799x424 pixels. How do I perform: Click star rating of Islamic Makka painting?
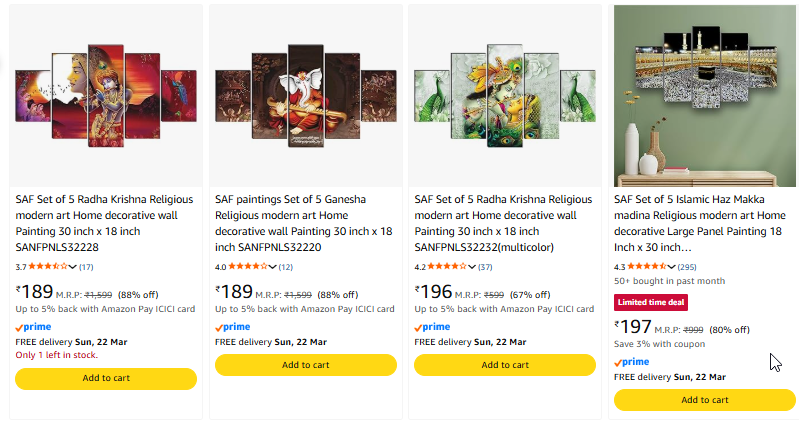(646, 267)
